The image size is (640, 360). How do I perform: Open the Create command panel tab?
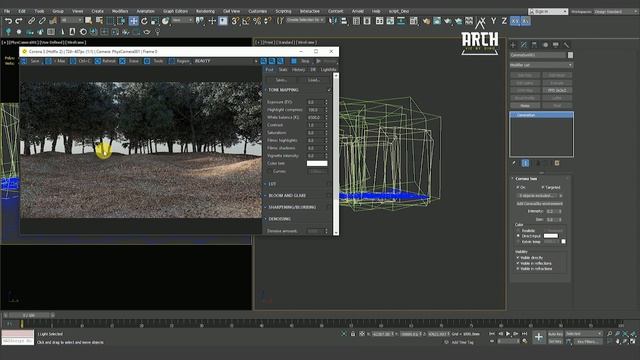pyautogui.click(x=513, y=45)
